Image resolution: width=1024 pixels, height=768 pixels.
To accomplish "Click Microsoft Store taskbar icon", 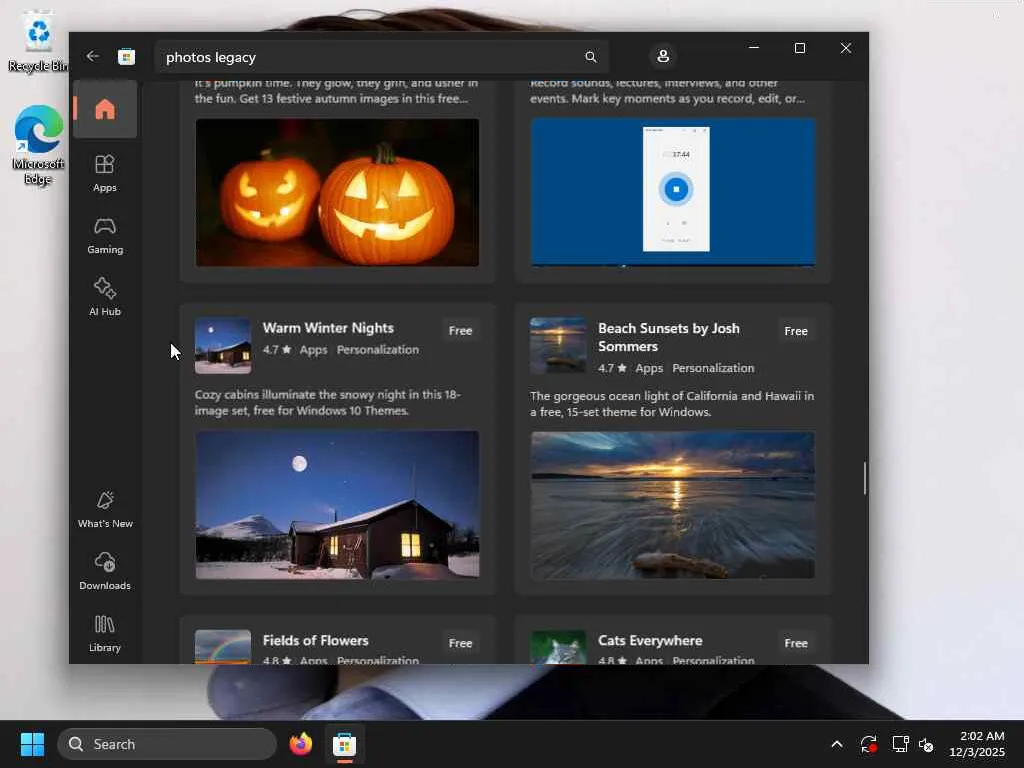I will tap(344, 744).
